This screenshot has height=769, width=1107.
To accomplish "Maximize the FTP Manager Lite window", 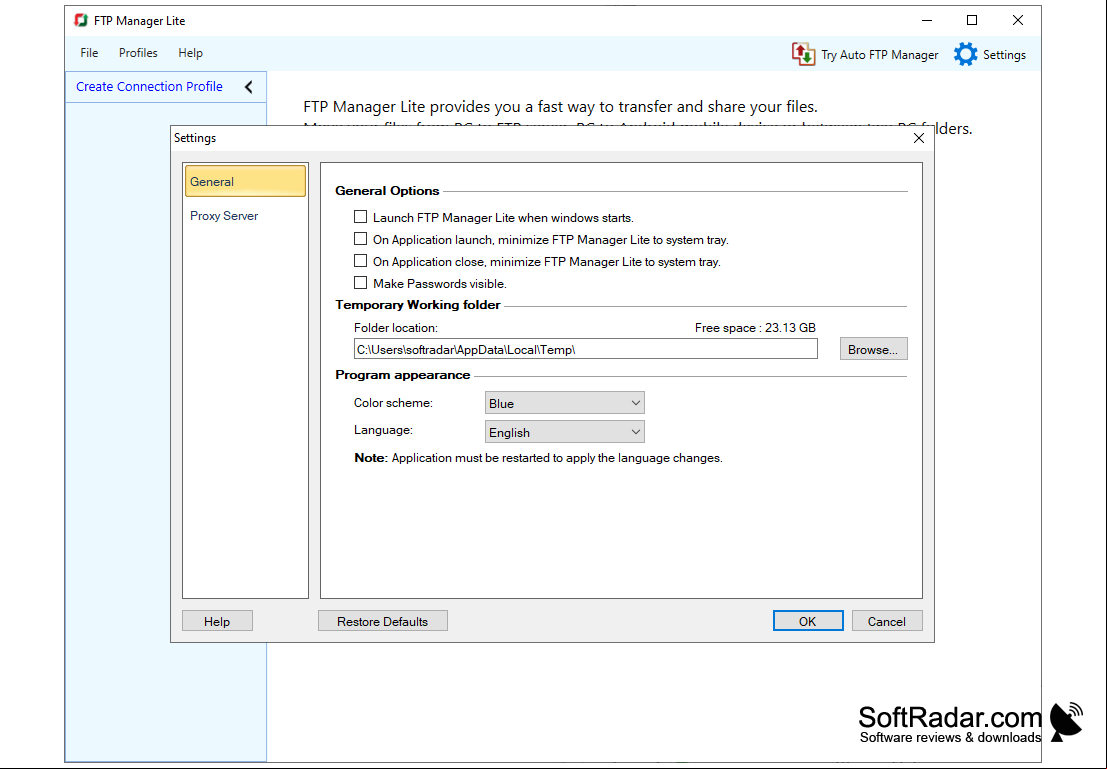I will [x=972, y=20].
